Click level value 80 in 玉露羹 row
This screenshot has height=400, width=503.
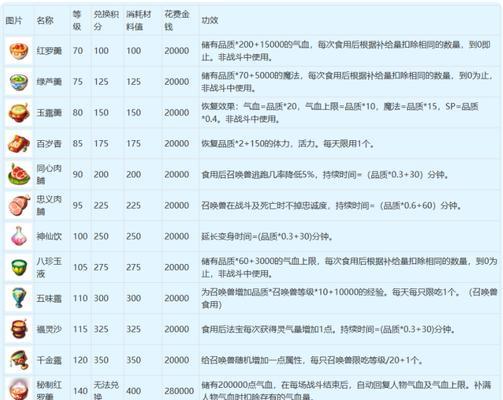78,113
